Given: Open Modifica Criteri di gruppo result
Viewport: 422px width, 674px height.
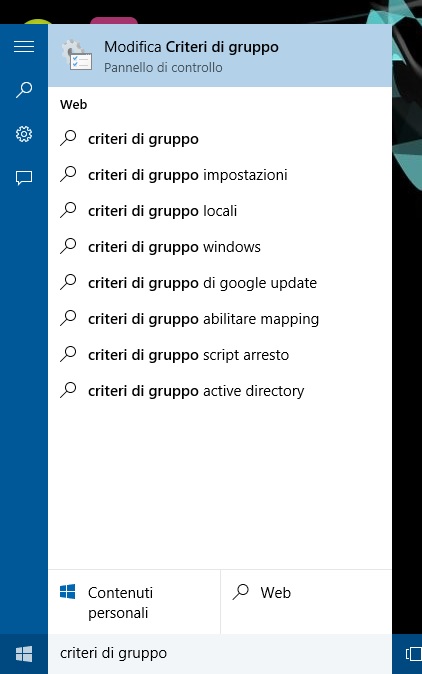Looking at the screenshot, I should click(220, 55).
